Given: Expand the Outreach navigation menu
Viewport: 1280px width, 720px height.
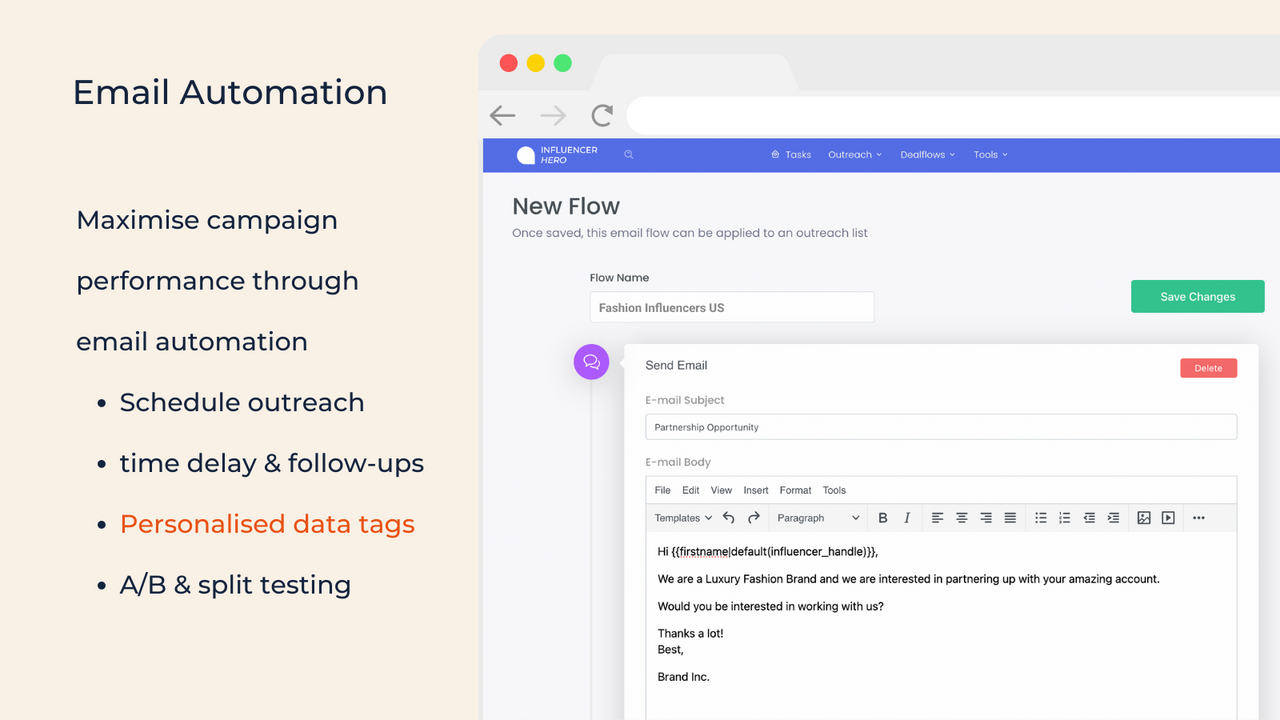Looking at the screenshot, I should tap(854, 155).
